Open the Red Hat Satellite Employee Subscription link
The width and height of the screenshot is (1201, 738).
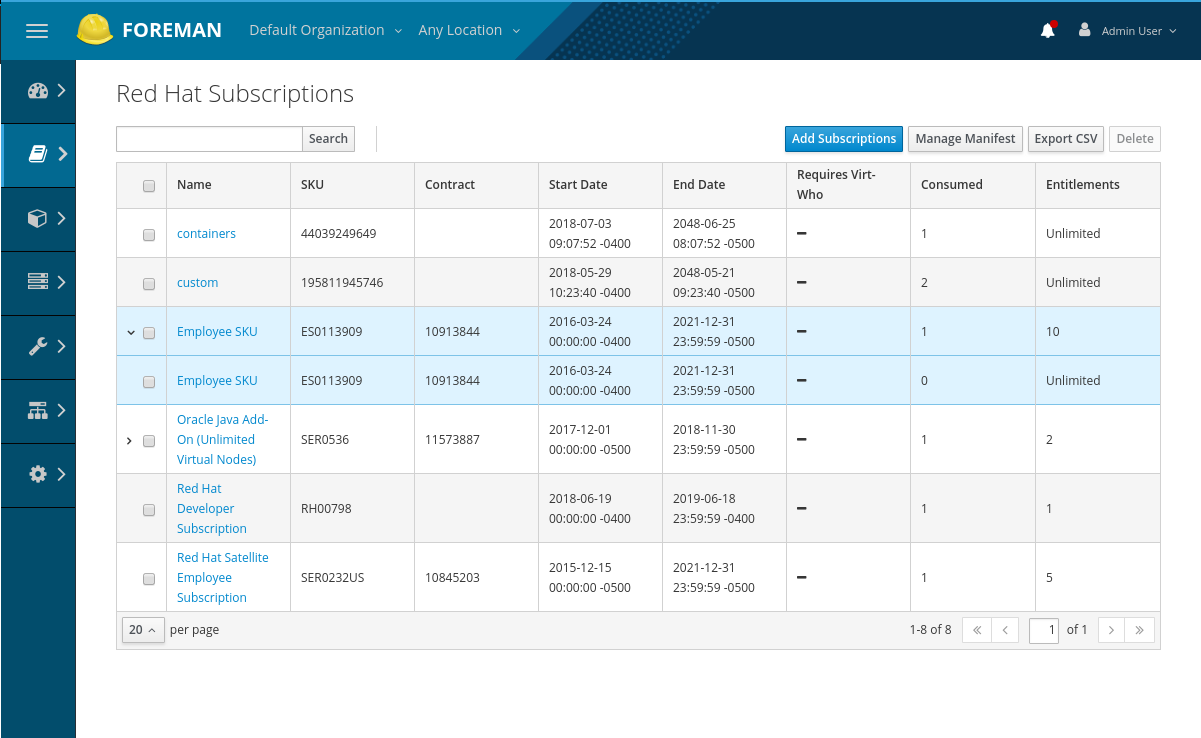pyautogui.click(x=223, y=578)
